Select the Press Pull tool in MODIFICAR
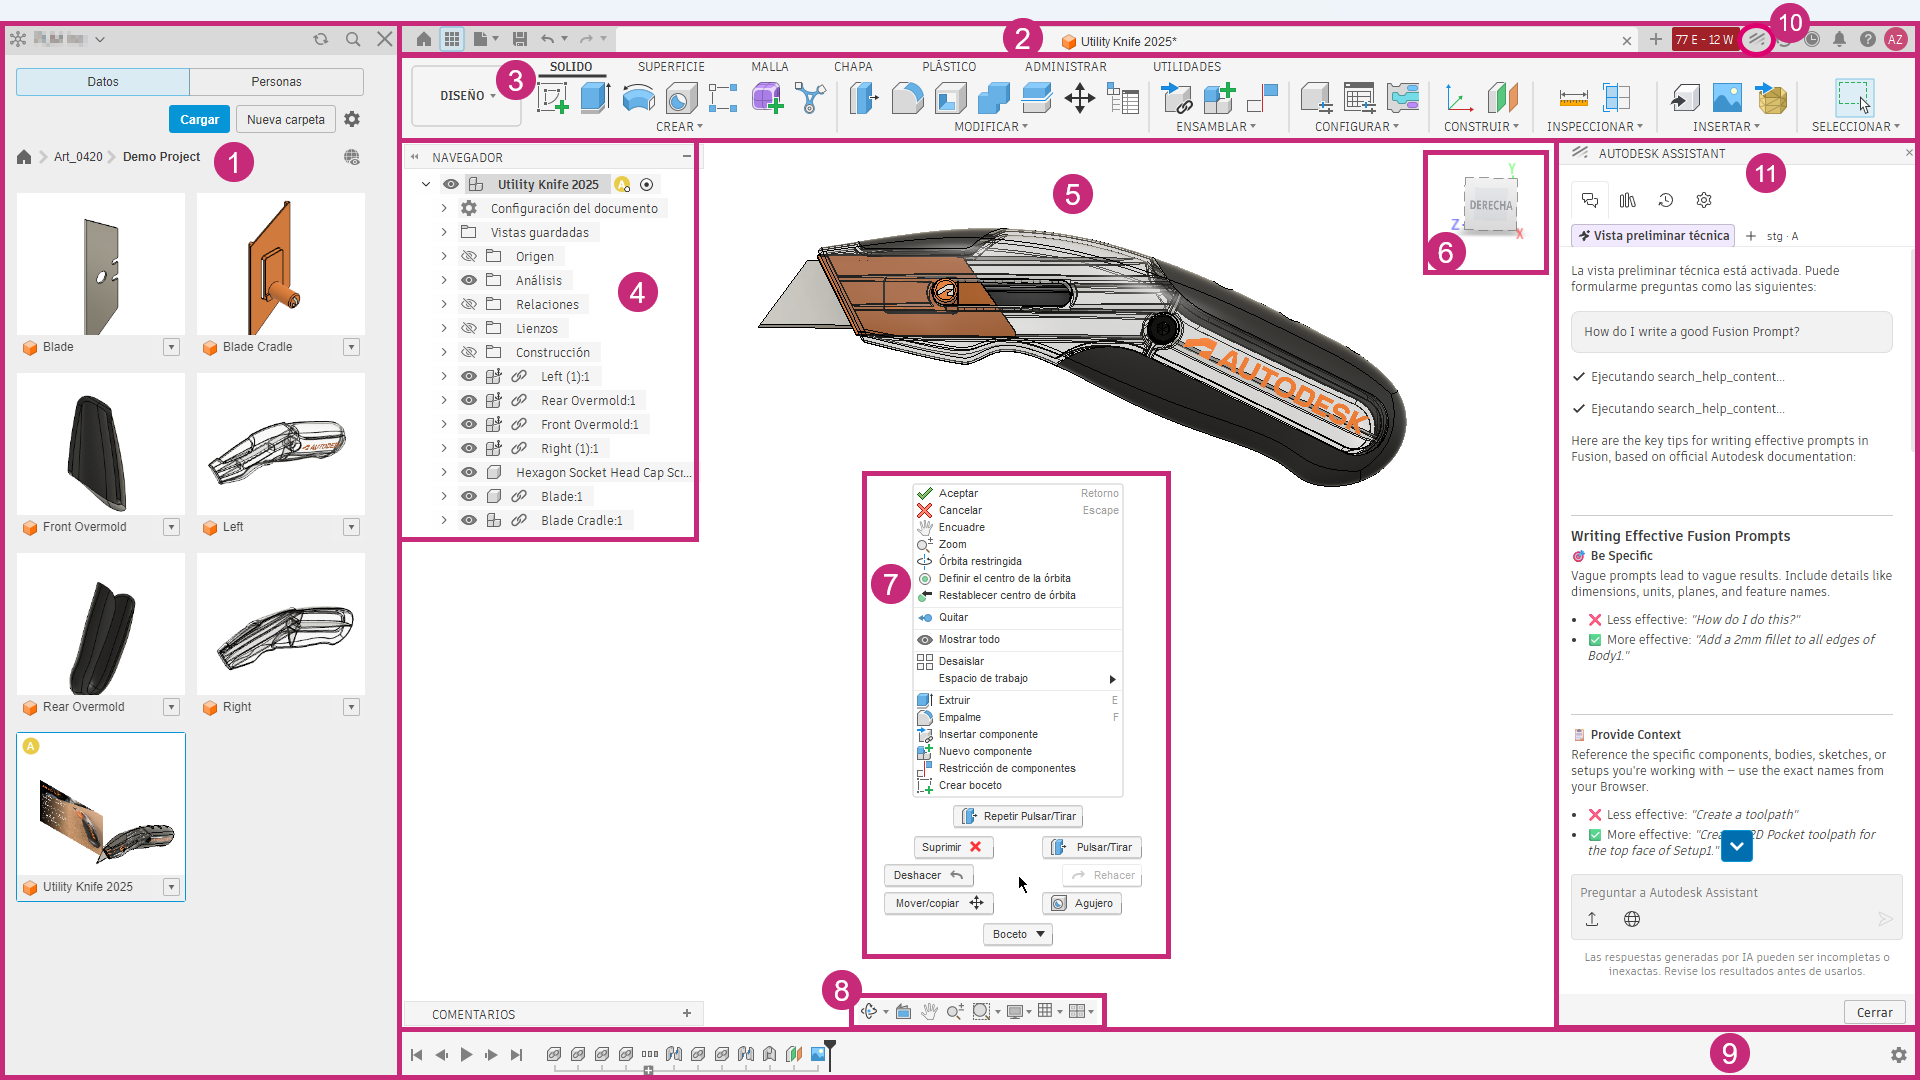The width and height of the screenshot is (1920, 1080). (x=864, y=98)
